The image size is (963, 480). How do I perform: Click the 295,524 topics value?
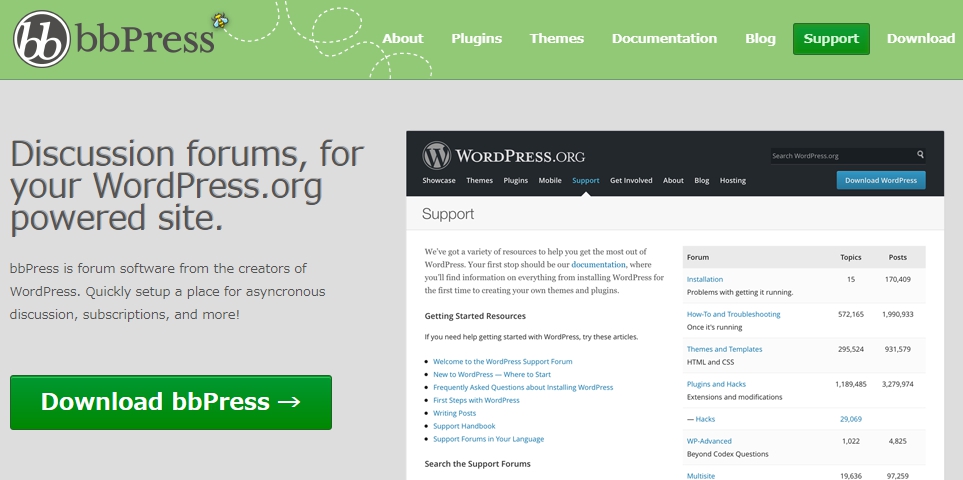851,349
